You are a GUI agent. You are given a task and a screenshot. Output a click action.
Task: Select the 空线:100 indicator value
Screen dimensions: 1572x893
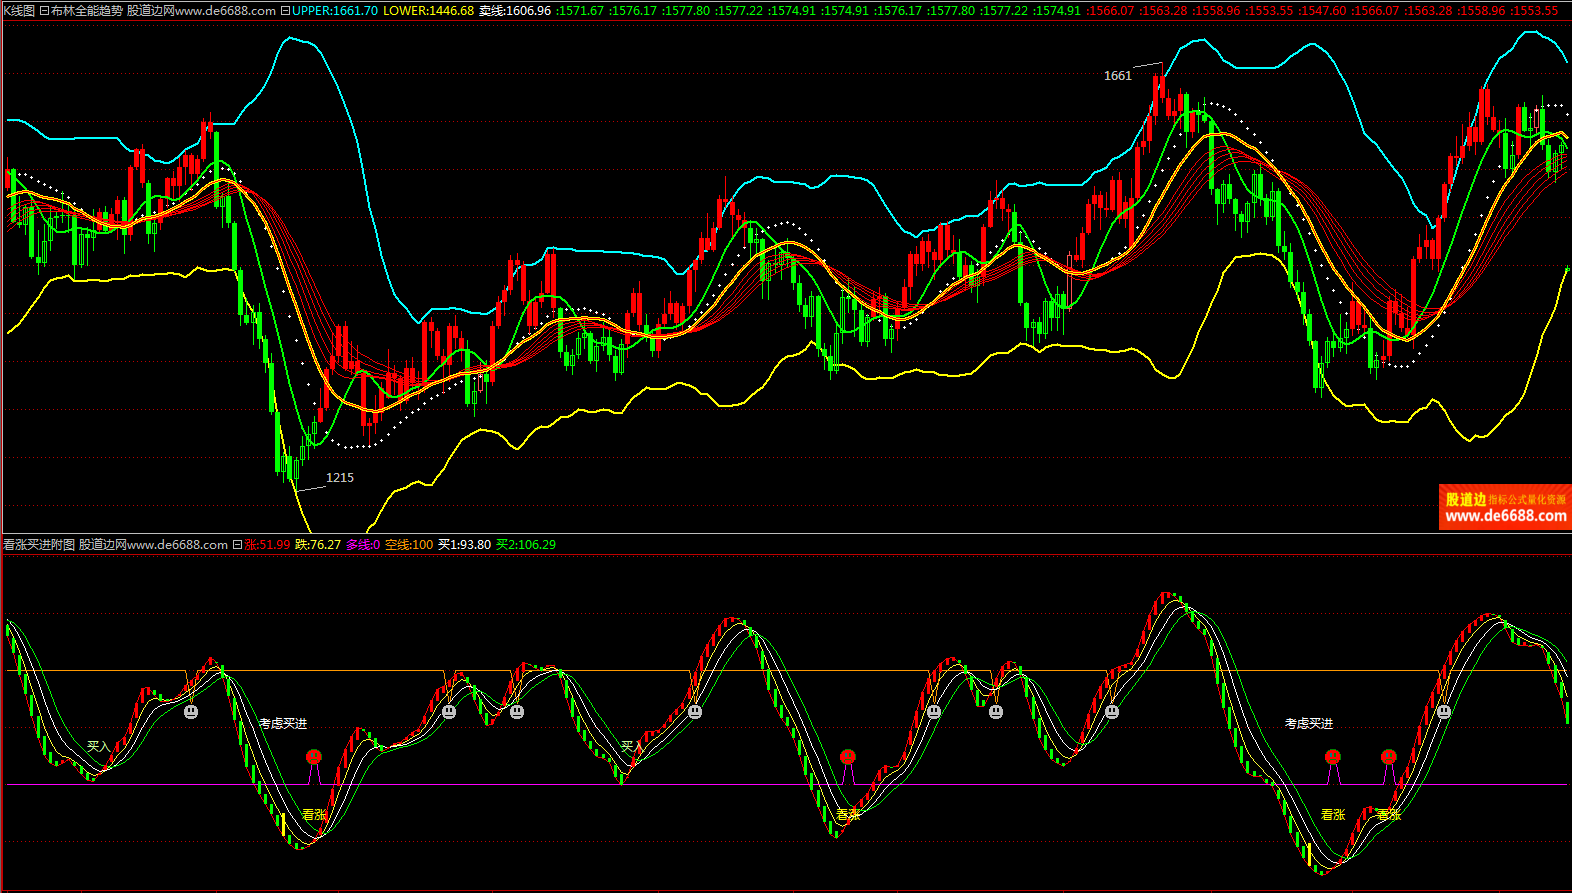click(x=409, y=545)
